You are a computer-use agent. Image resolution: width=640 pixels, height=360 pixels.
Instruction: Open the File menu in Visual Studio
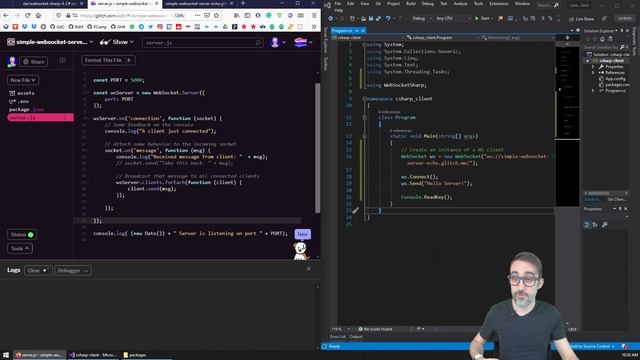338,4
